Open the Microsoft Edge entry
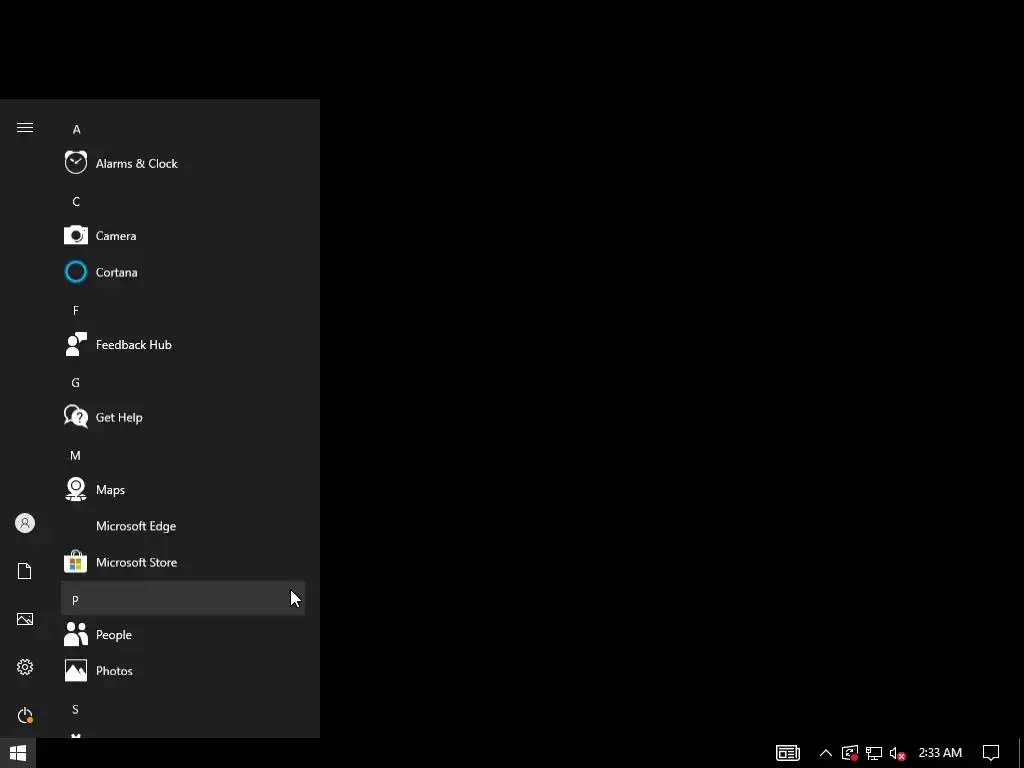Viewport: 1024px width, 768px height. (183, 526)
